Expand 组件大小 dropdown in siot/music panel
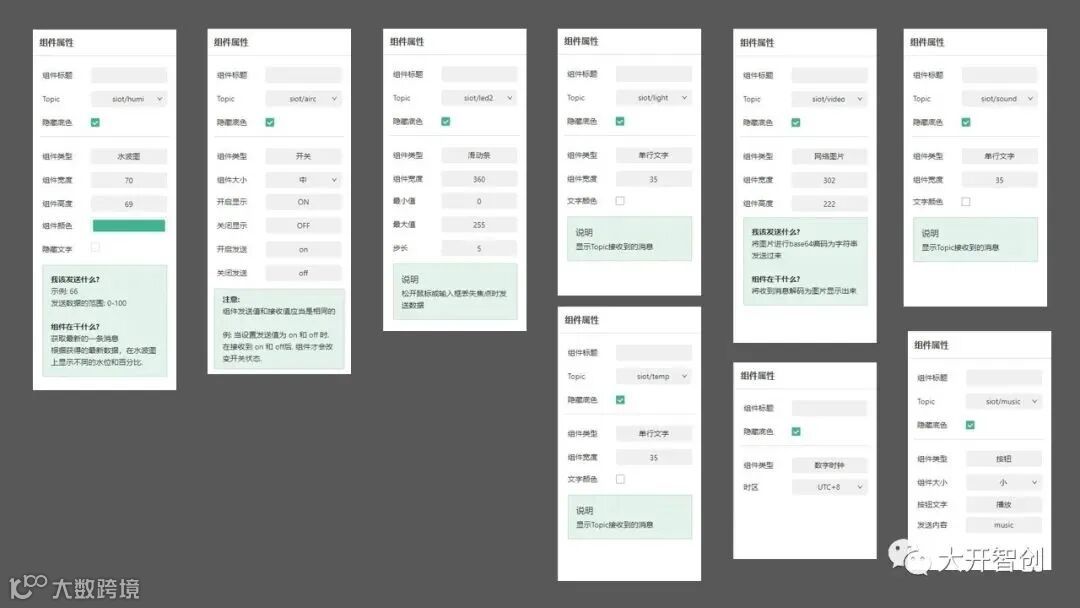Viewport: 1080px width, 608px height. pos(1004,483)
